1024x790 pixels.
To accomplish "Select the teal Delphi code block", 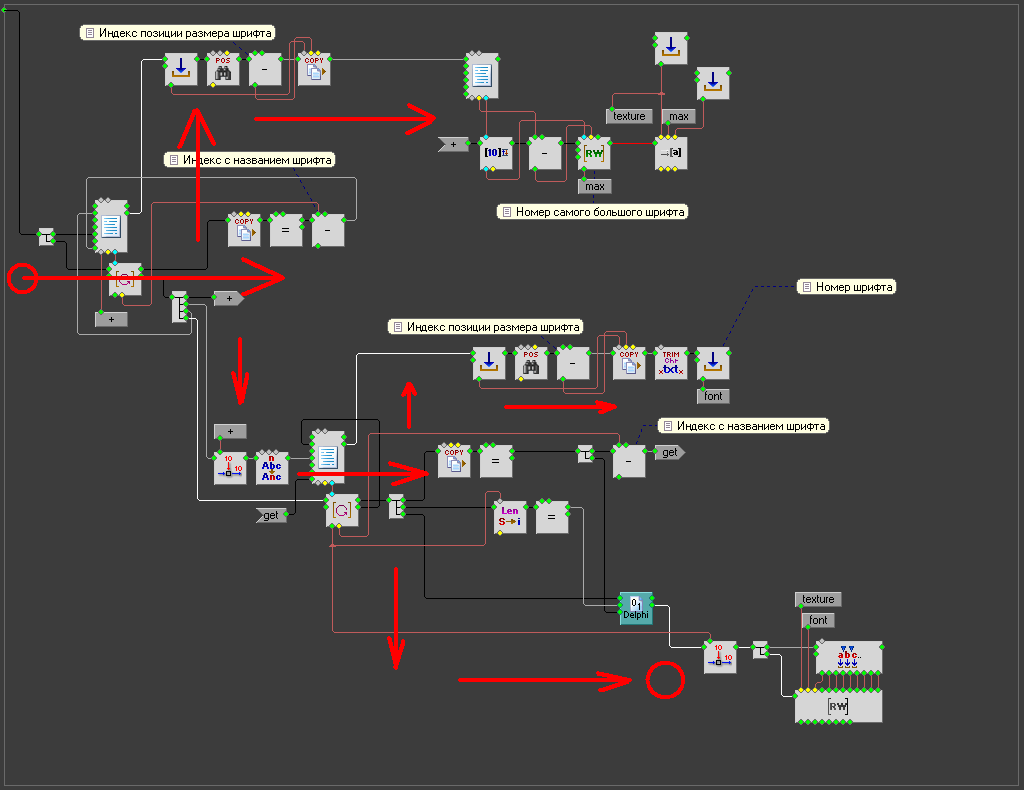I will pyautogui.click(x=635, y=608).
